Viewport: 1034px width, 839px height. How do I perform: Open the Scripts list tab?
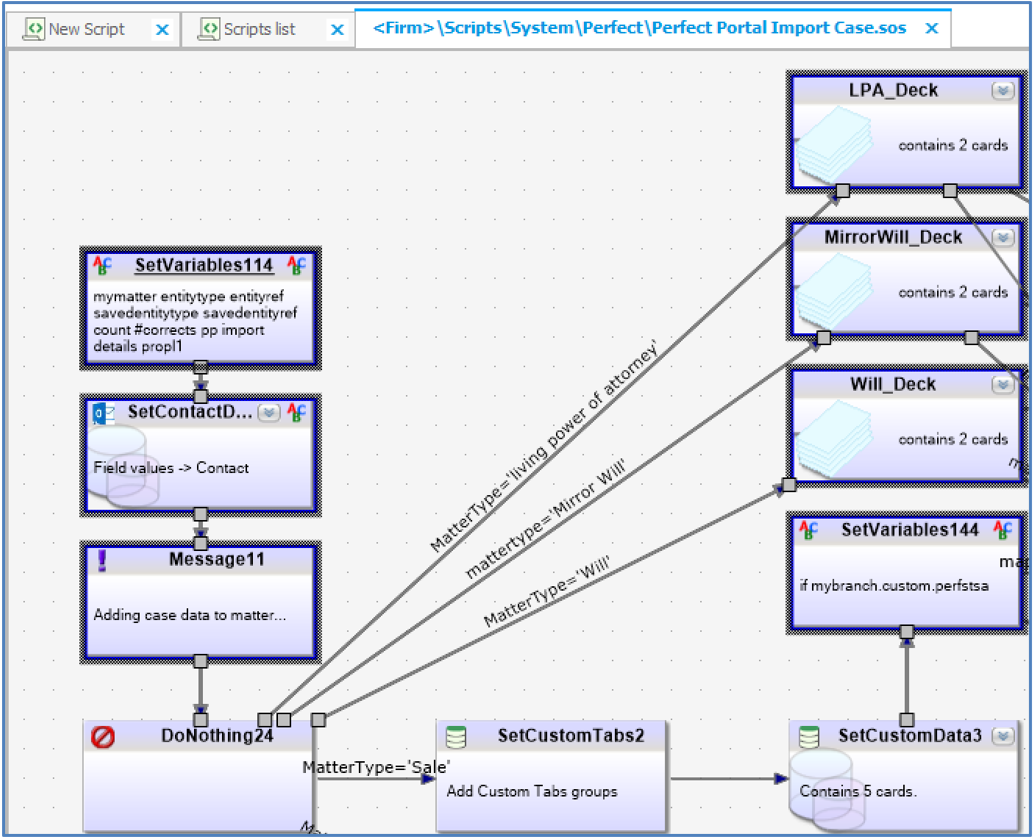259,29
